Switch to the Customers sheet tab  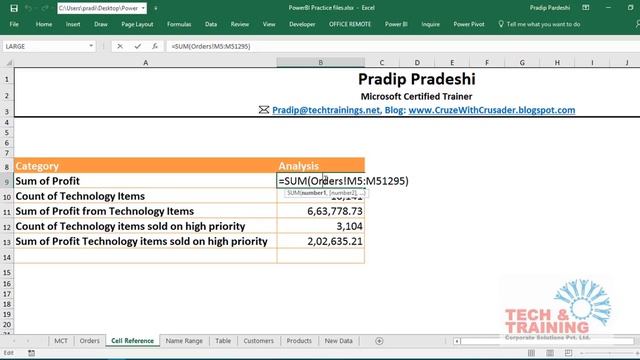point(258,341)
